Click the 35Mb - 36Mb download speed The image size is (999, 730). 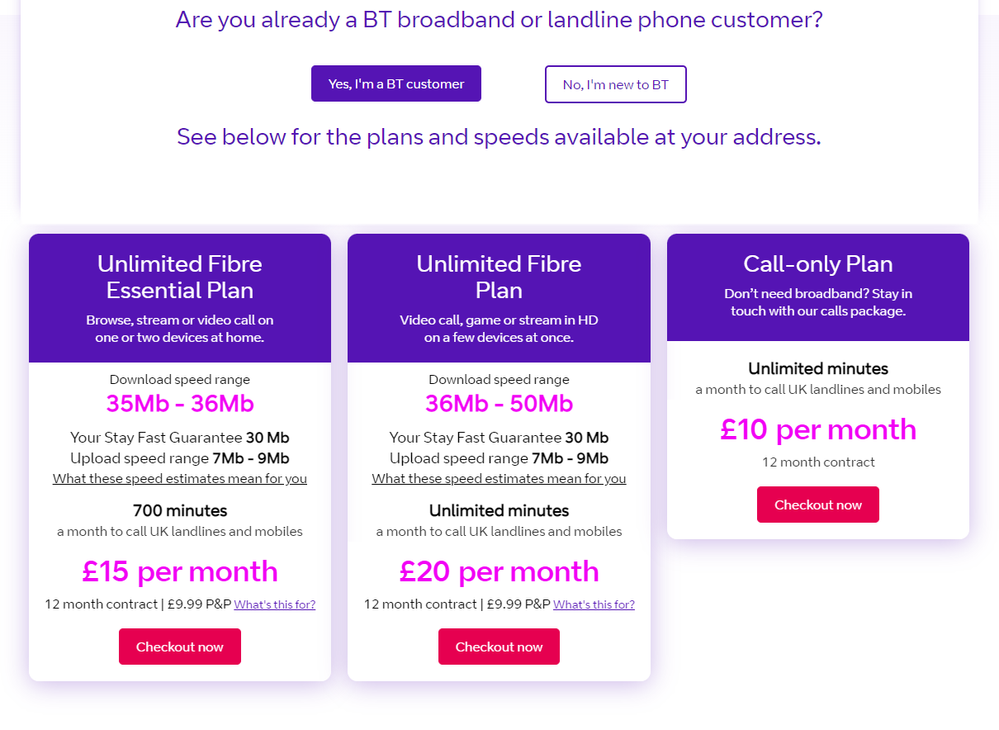click(180, 404)
